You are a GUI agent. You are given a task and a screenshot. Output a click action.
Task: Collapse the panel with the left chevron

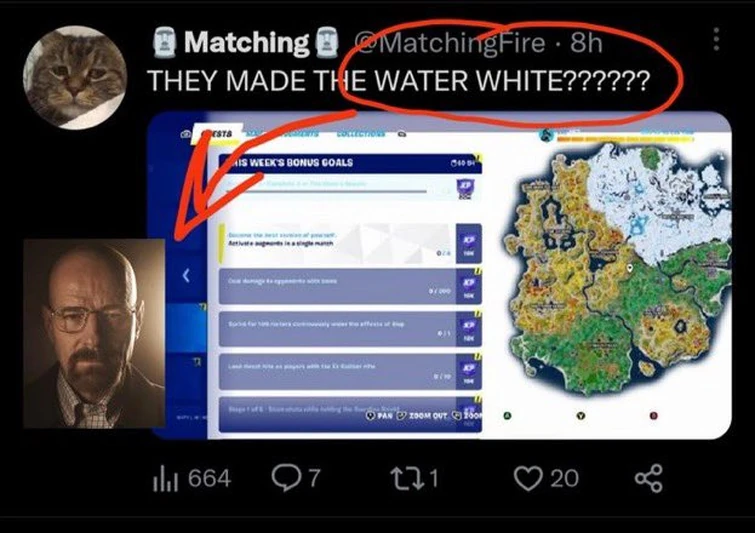click(x=186, y=275)
